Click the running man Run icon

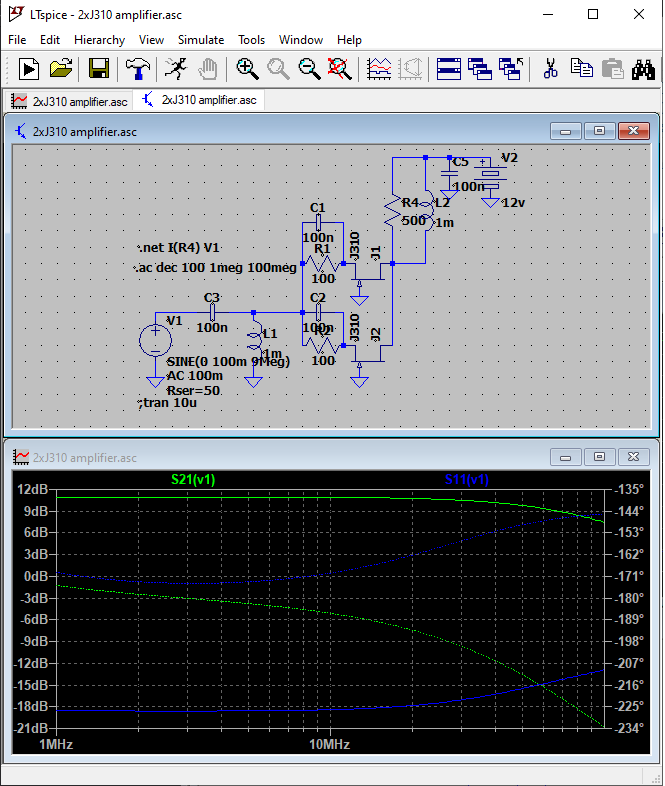175,69
